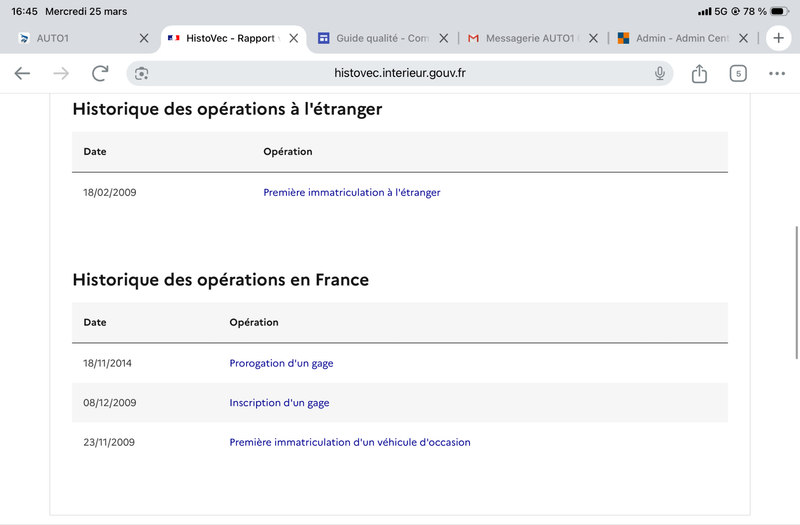Open the share sheet icon
The height and width of the screenshot is (525, 800).
699,73
